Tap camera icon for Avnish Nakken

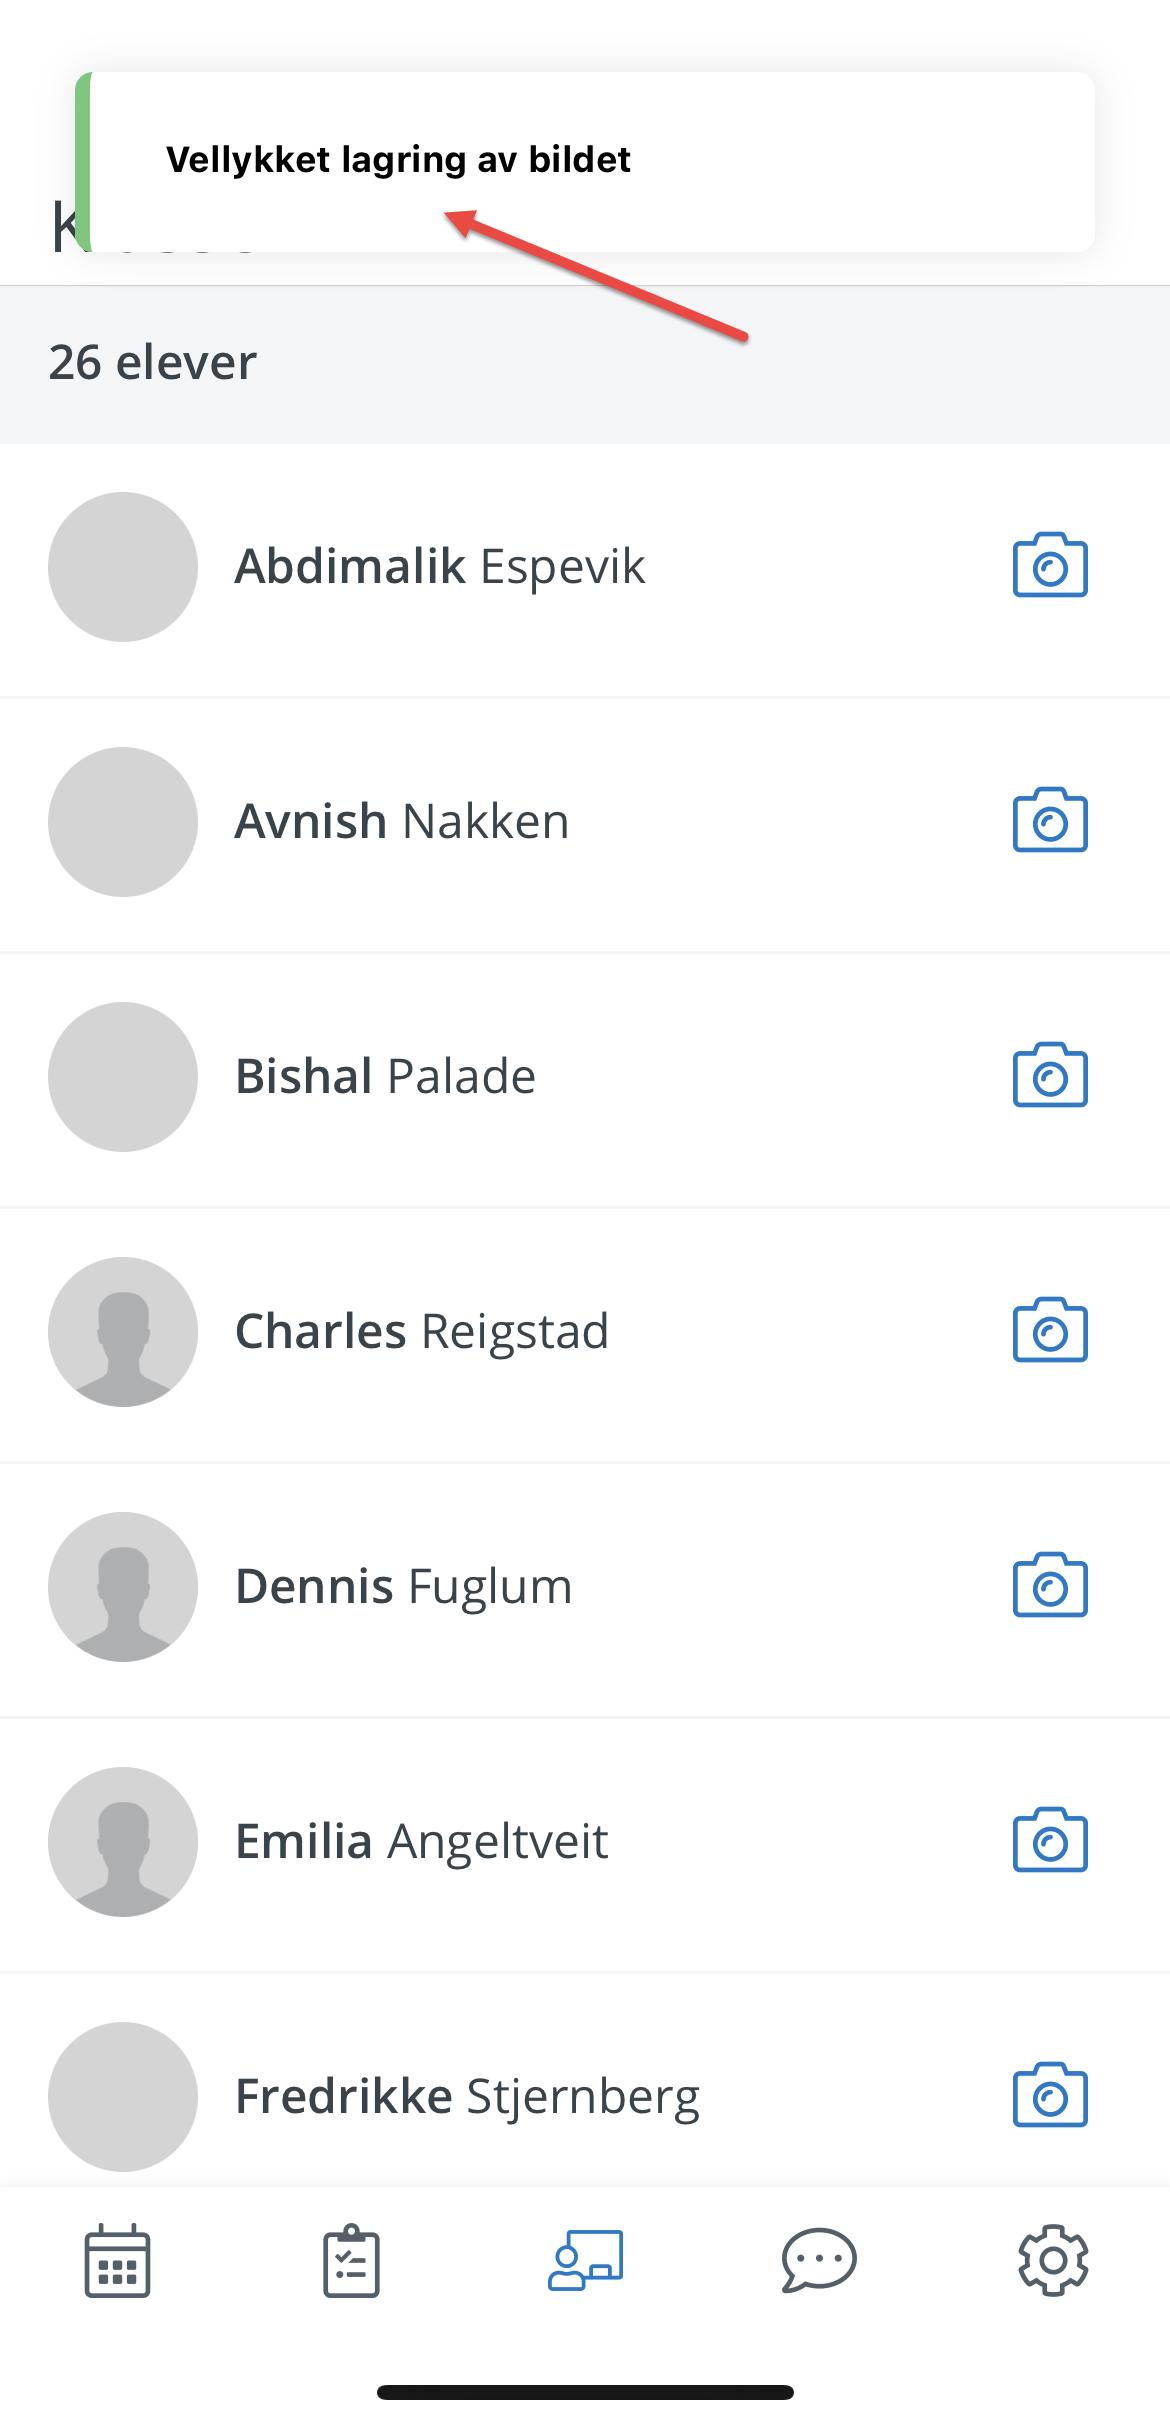[x=1050, y=820]
